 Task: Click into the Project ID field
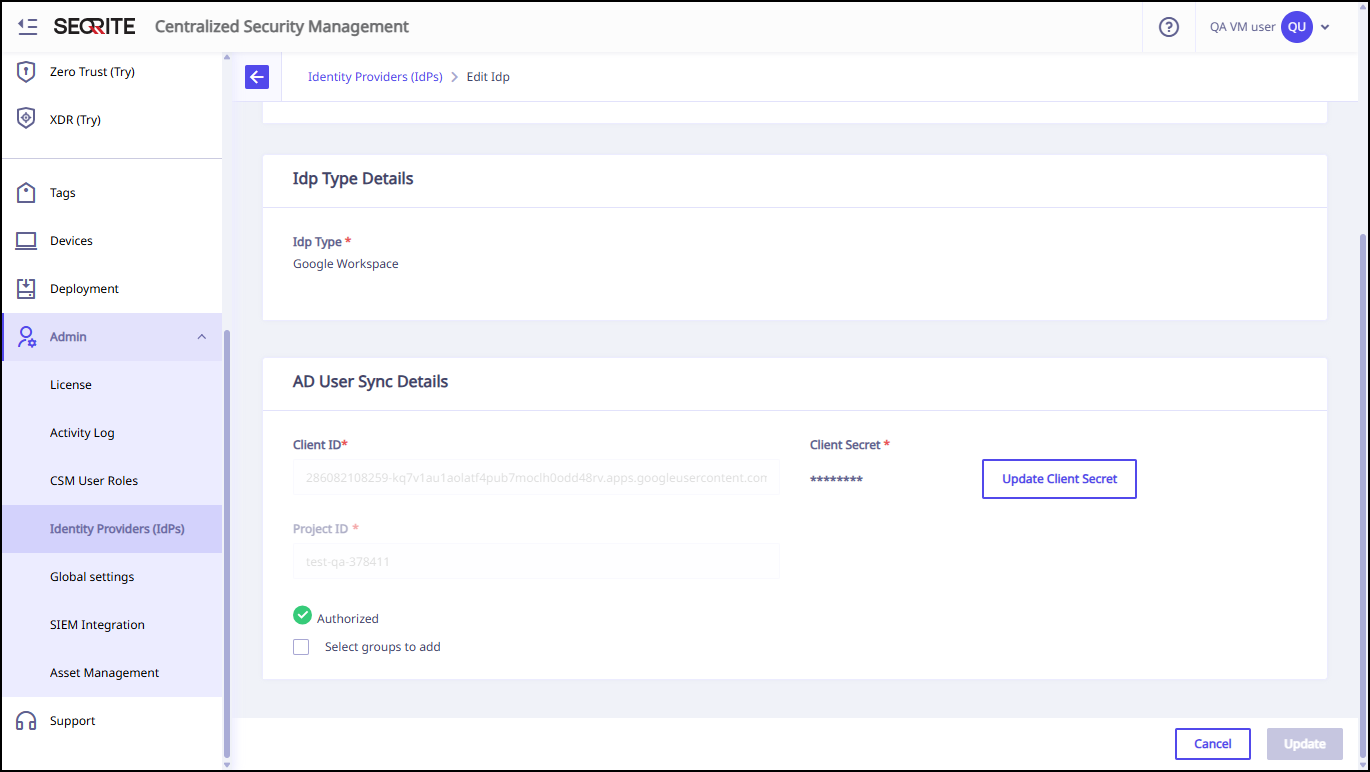(x=535, y=562)
